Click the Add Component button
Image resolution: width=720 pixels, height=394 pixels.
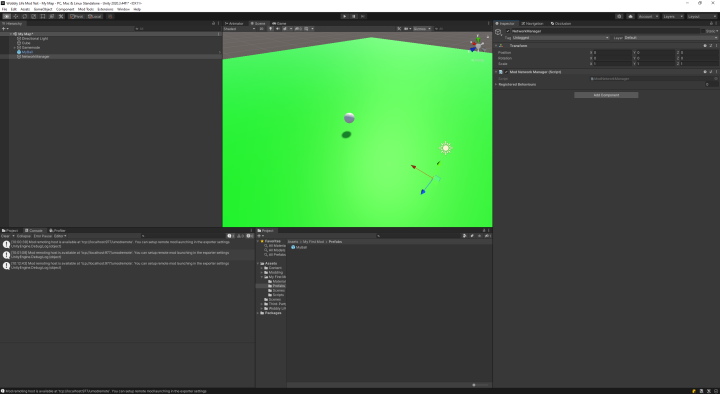coord(606,95)
